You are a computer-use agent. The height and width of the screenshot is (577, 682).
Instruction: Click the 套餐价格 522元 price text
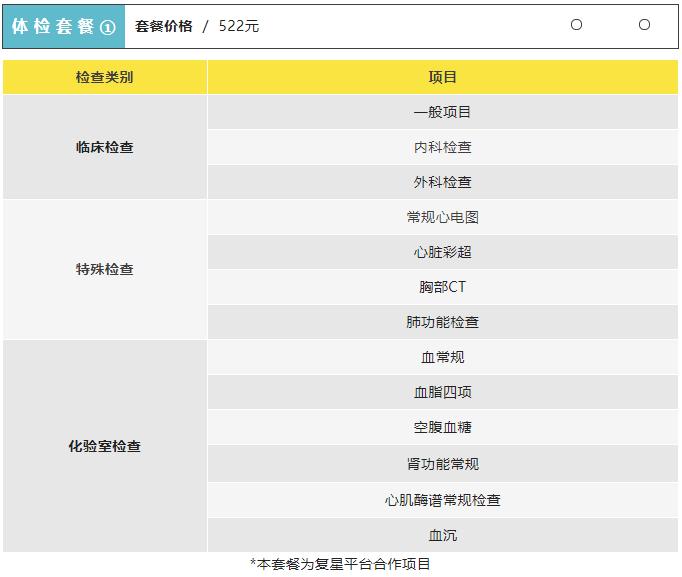coord(197,27)
